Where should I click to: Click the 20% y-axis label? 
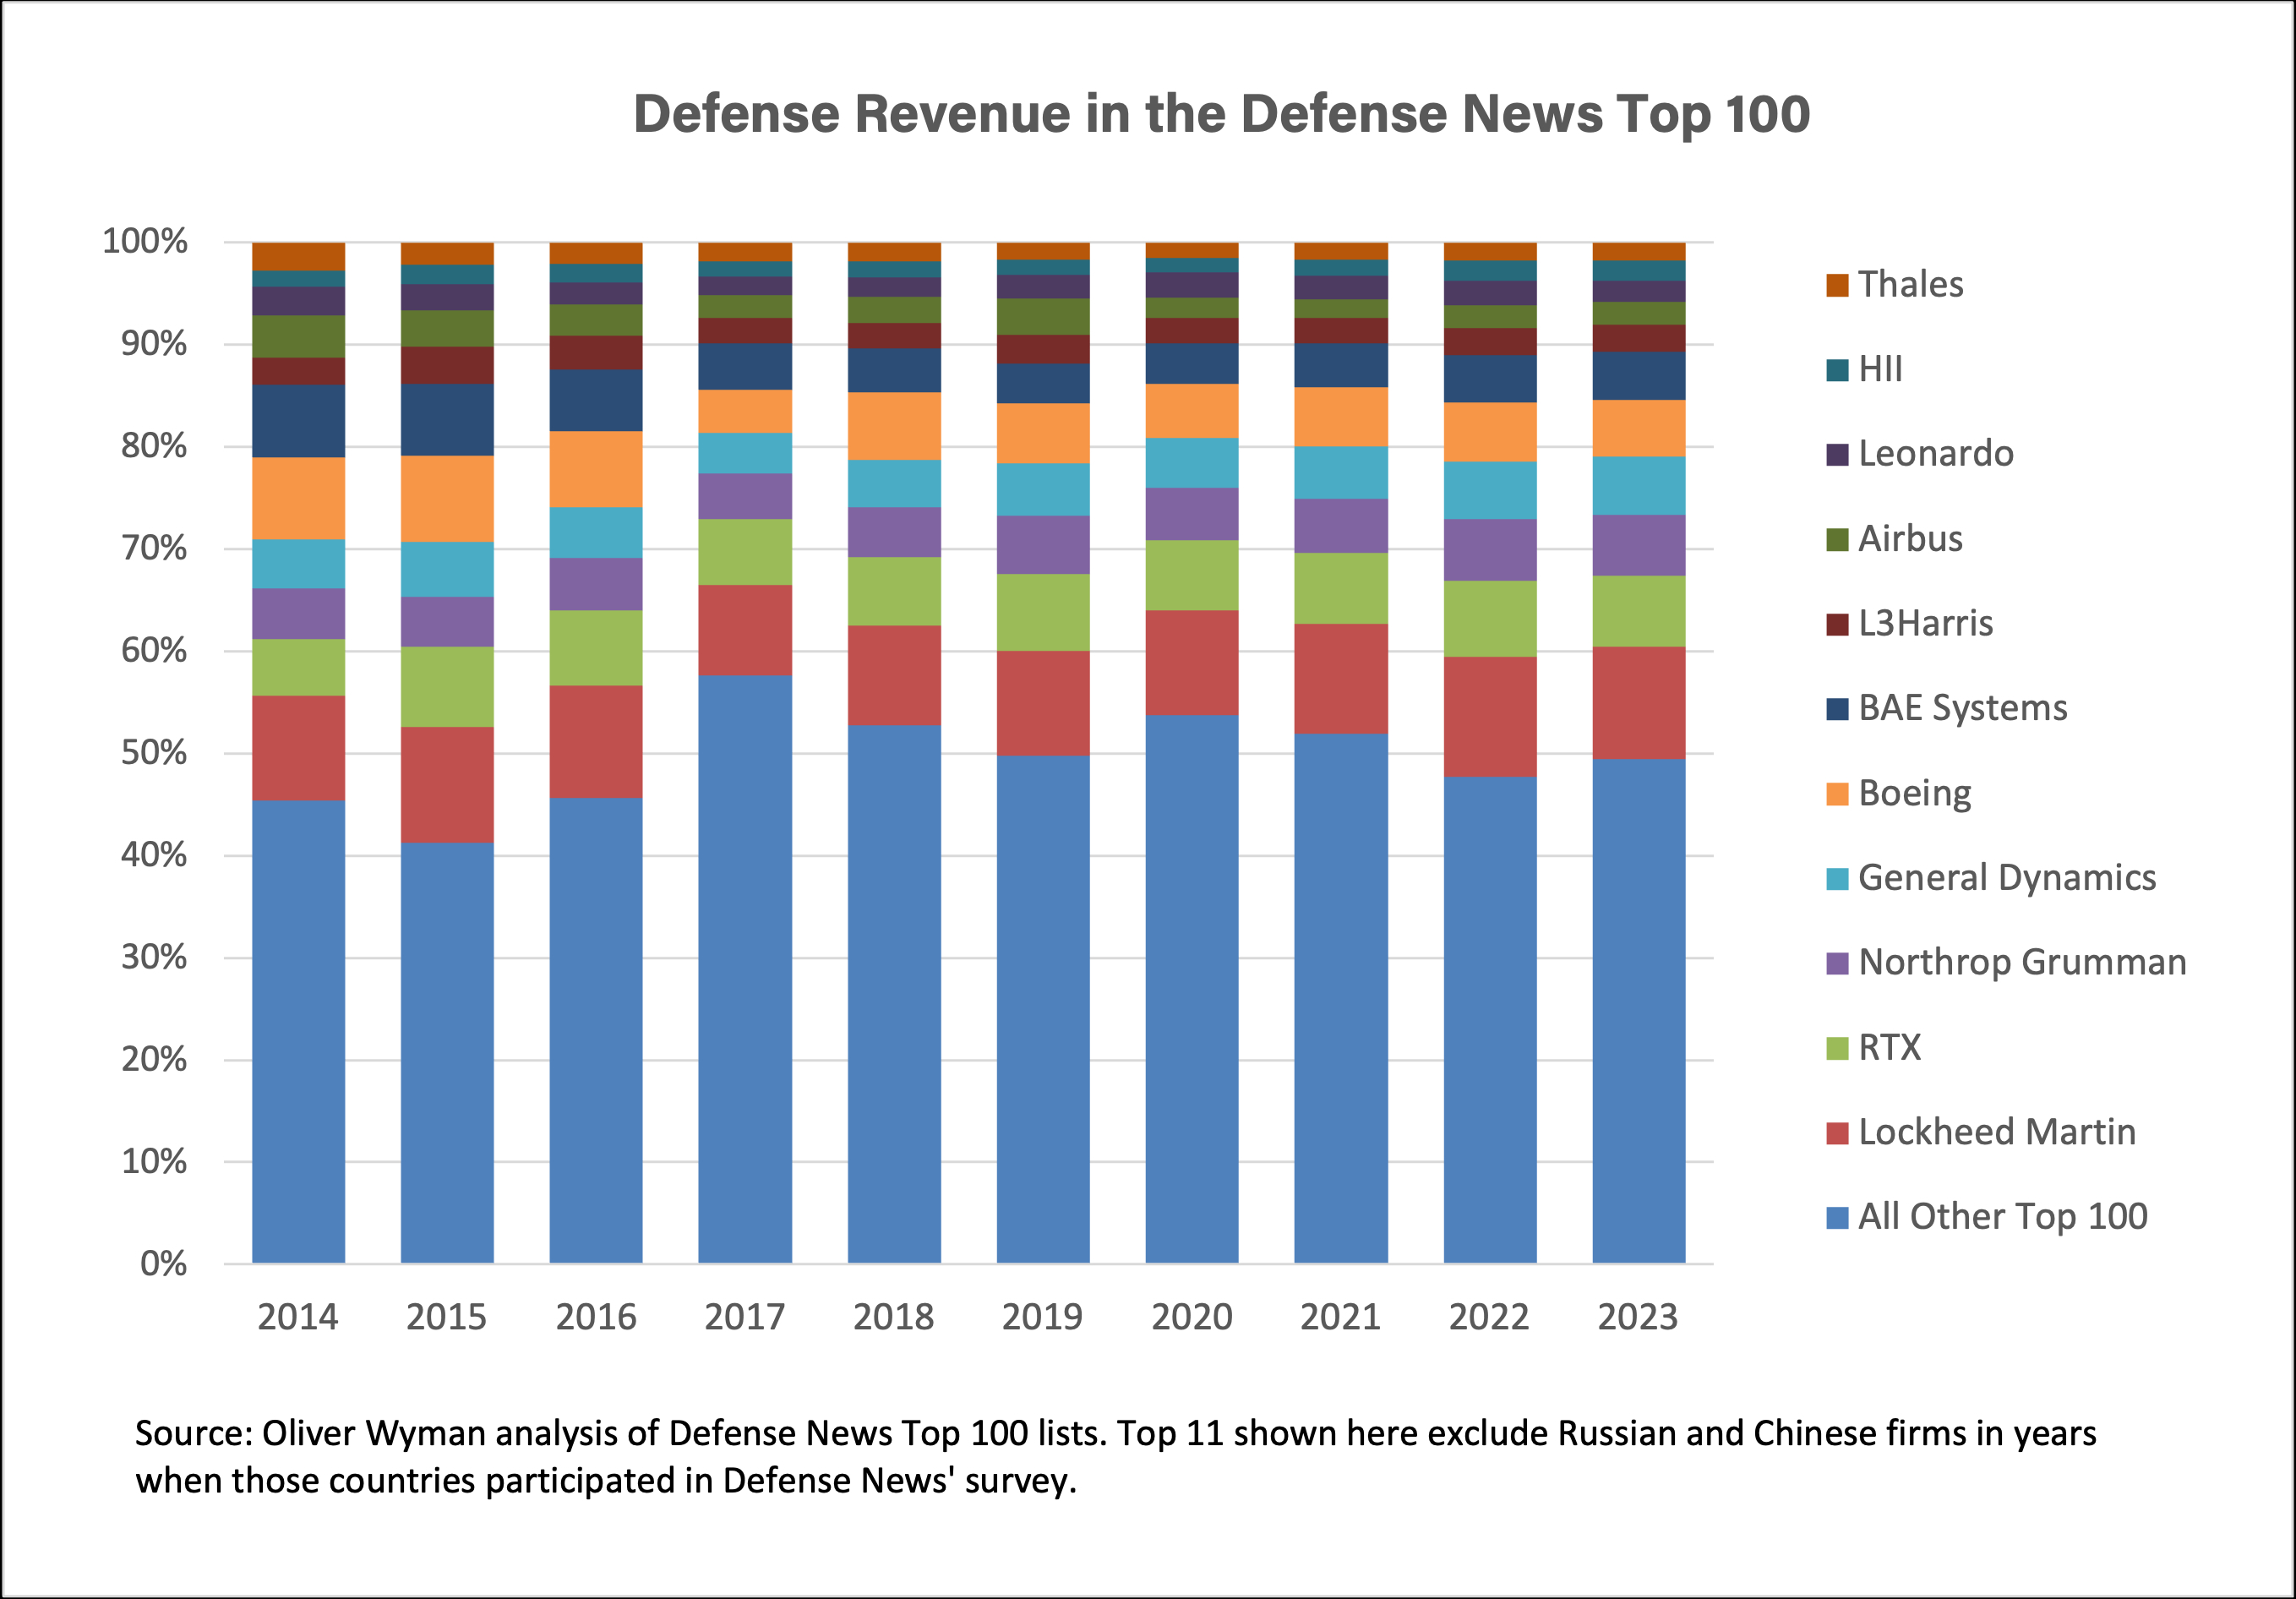click(154, 1060)
